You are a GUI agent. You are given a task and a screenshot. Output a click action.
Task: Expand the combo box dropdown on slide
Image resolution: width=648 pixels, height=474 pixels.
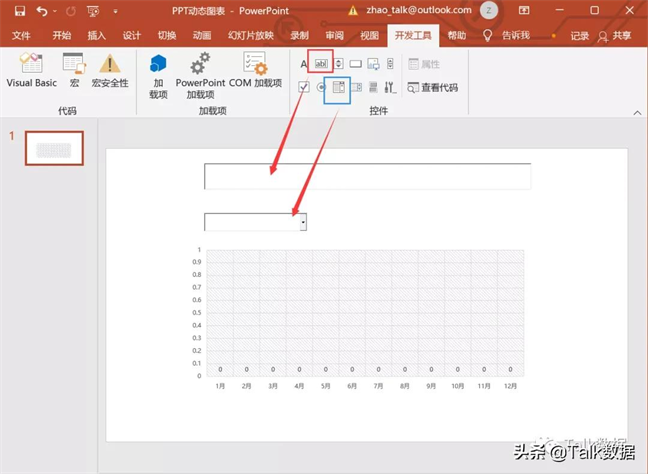[x=303, y=222]
